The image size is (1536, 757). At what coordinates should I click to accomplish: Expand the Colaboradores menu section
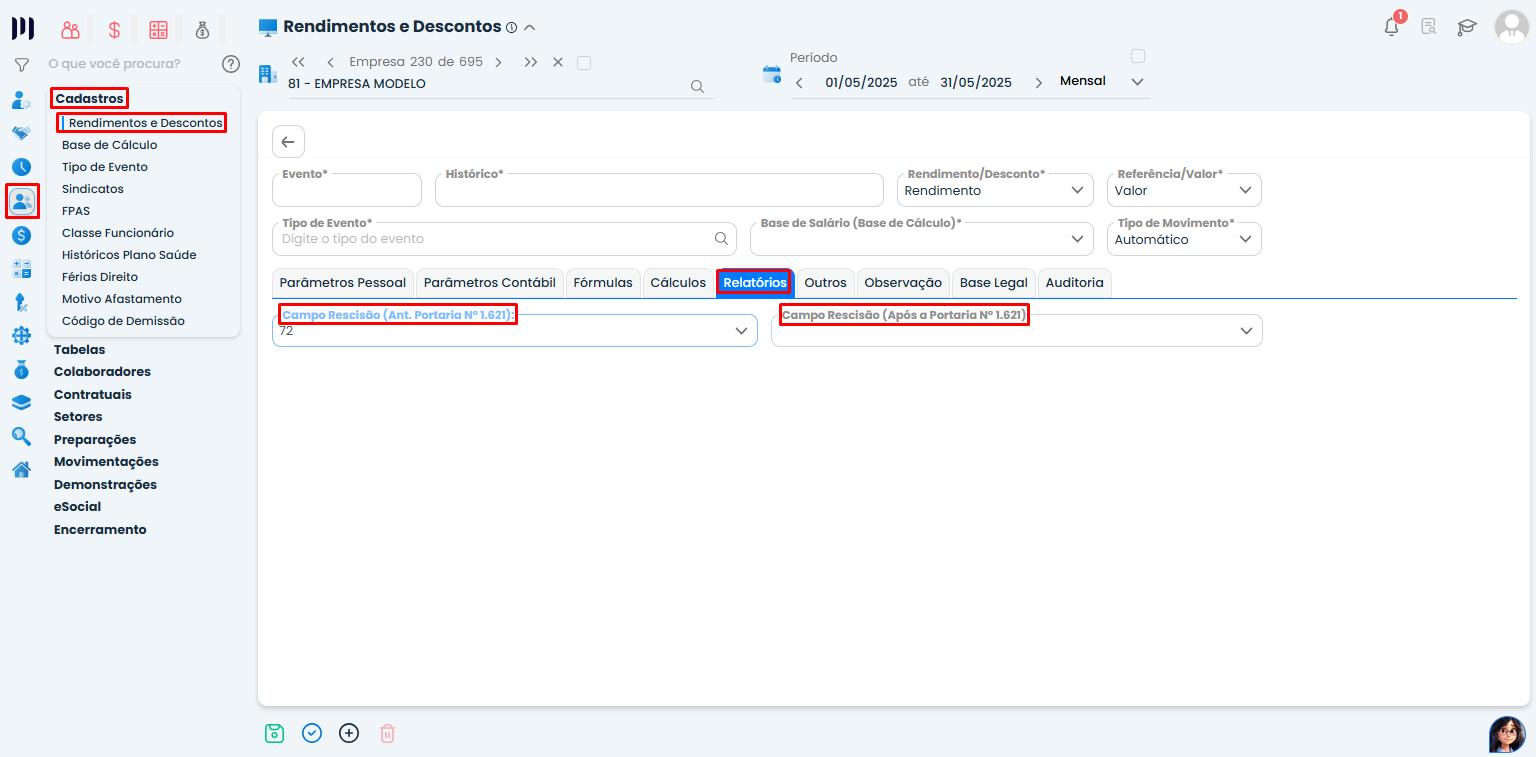coord(102,372)
